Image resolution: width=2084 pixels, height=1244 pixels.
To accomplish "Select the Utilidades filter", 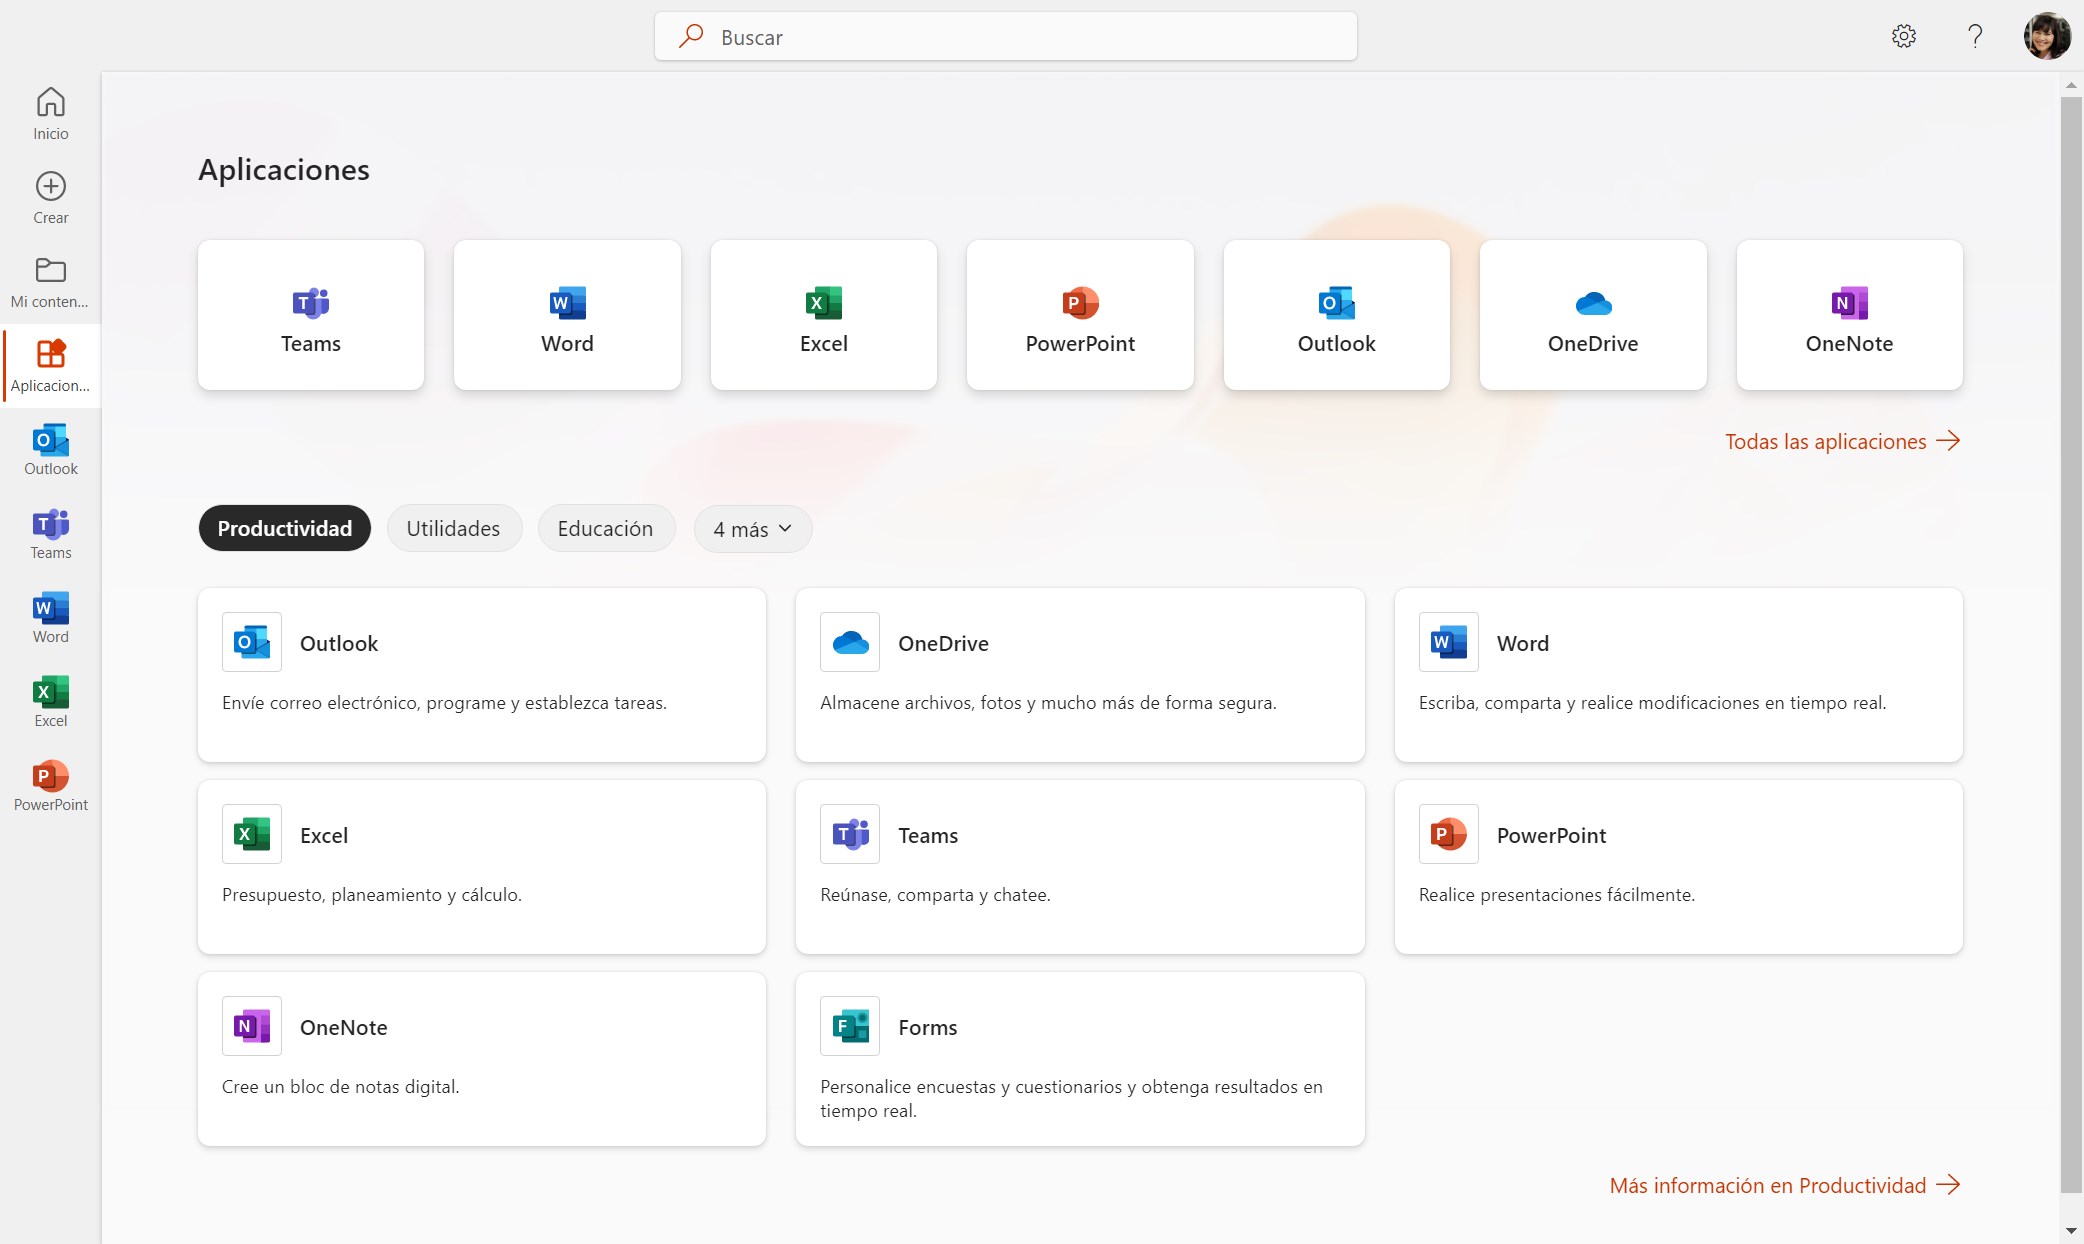I will tap(454, 528).
